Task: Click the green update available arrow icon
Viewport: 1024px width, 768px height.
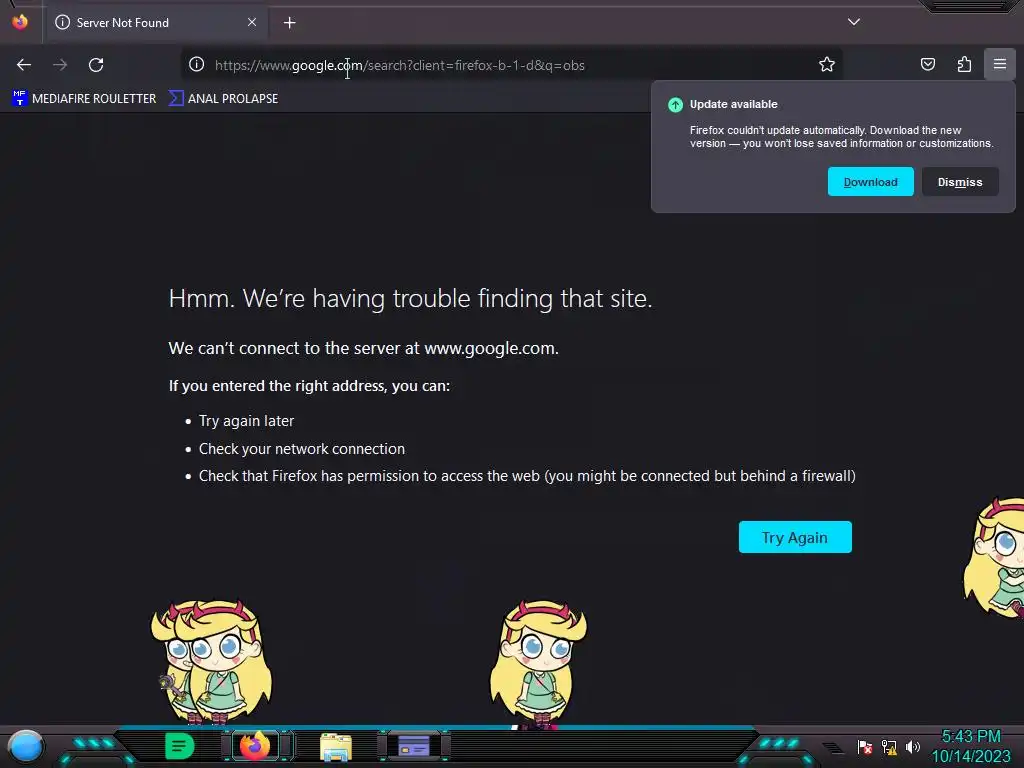Action: click(x=675, y=104)
